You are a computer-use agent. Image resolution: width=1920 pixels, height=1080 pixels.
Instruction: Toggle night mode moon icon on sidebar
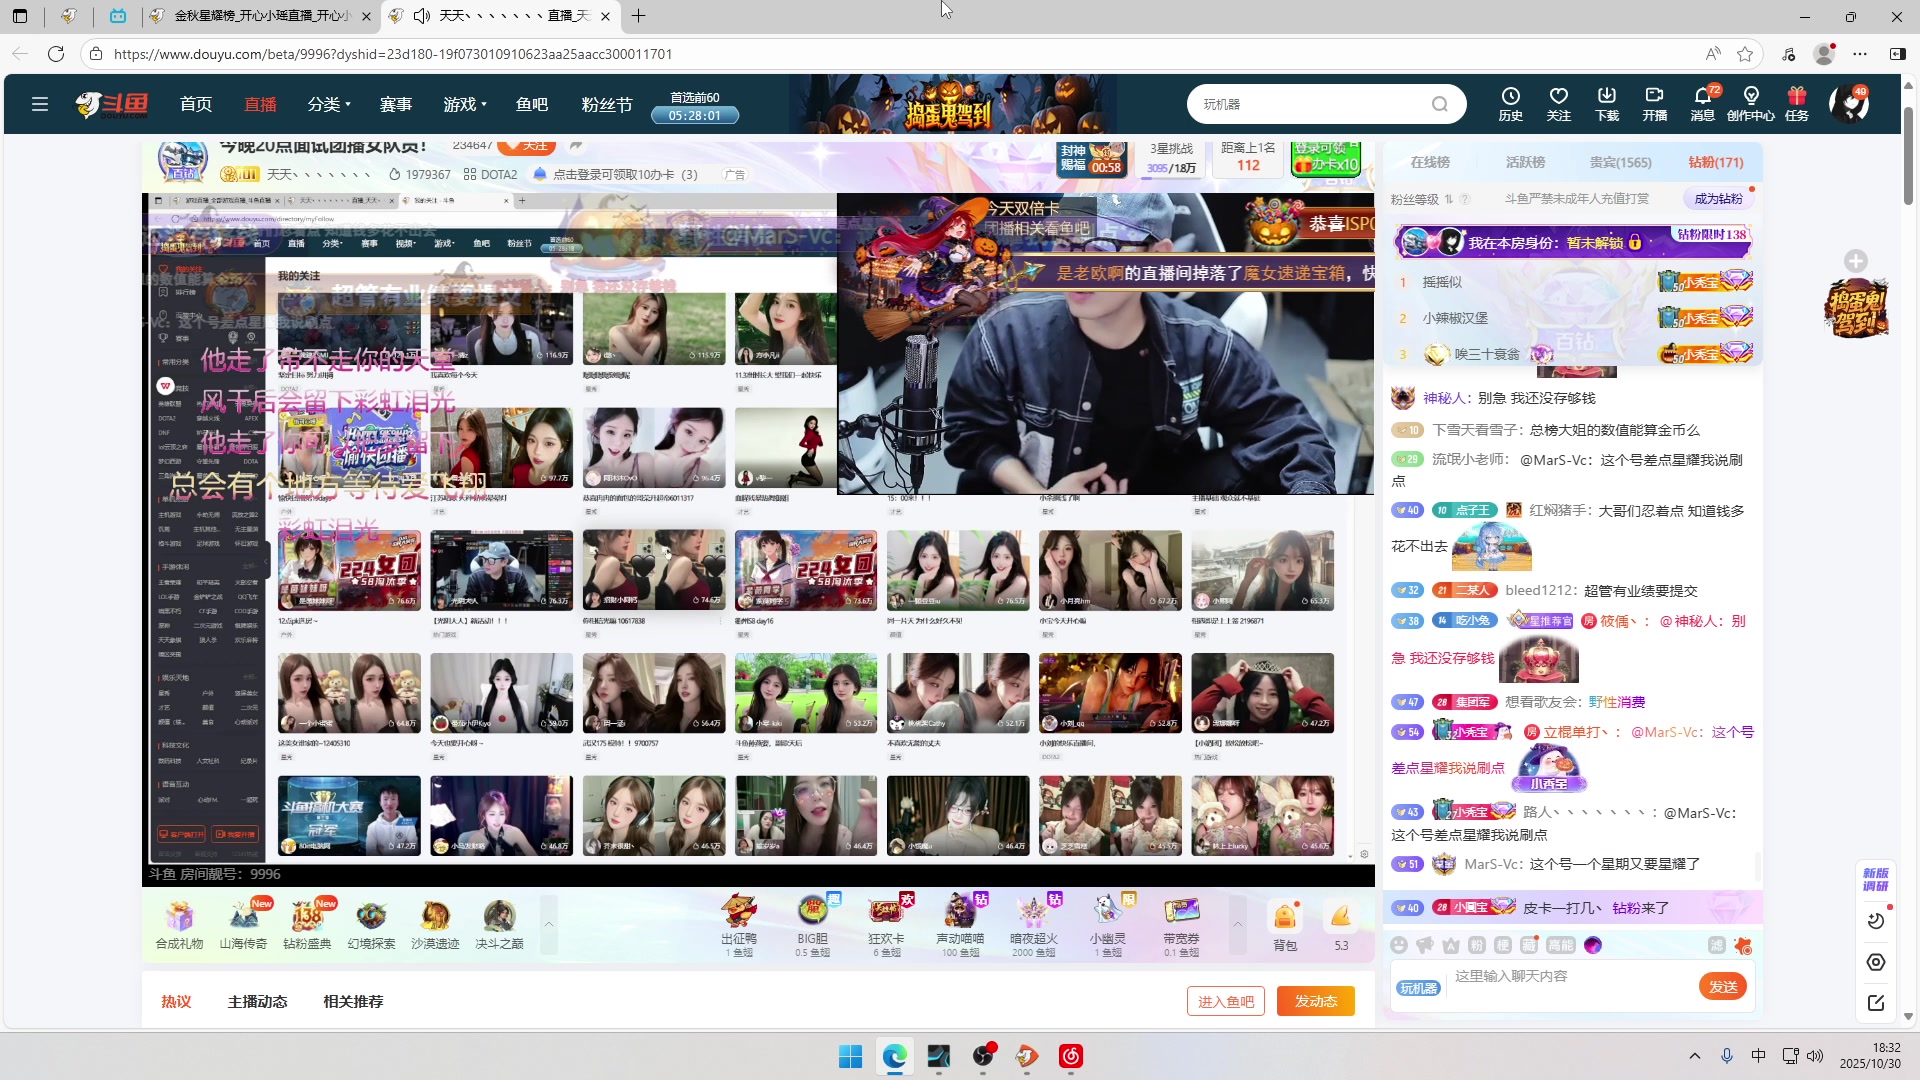point(1876,921)
